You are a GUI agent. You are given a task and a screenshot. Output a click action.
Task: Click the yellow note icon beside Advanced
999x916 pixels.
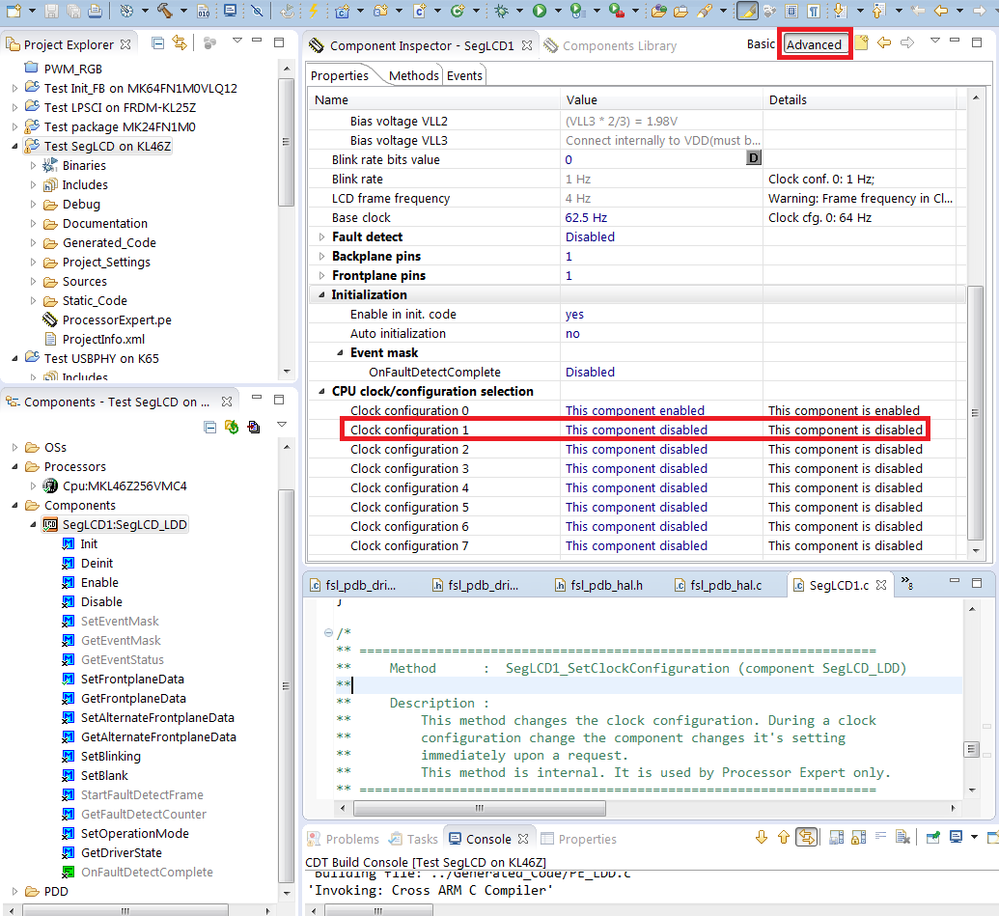(861, 43)
